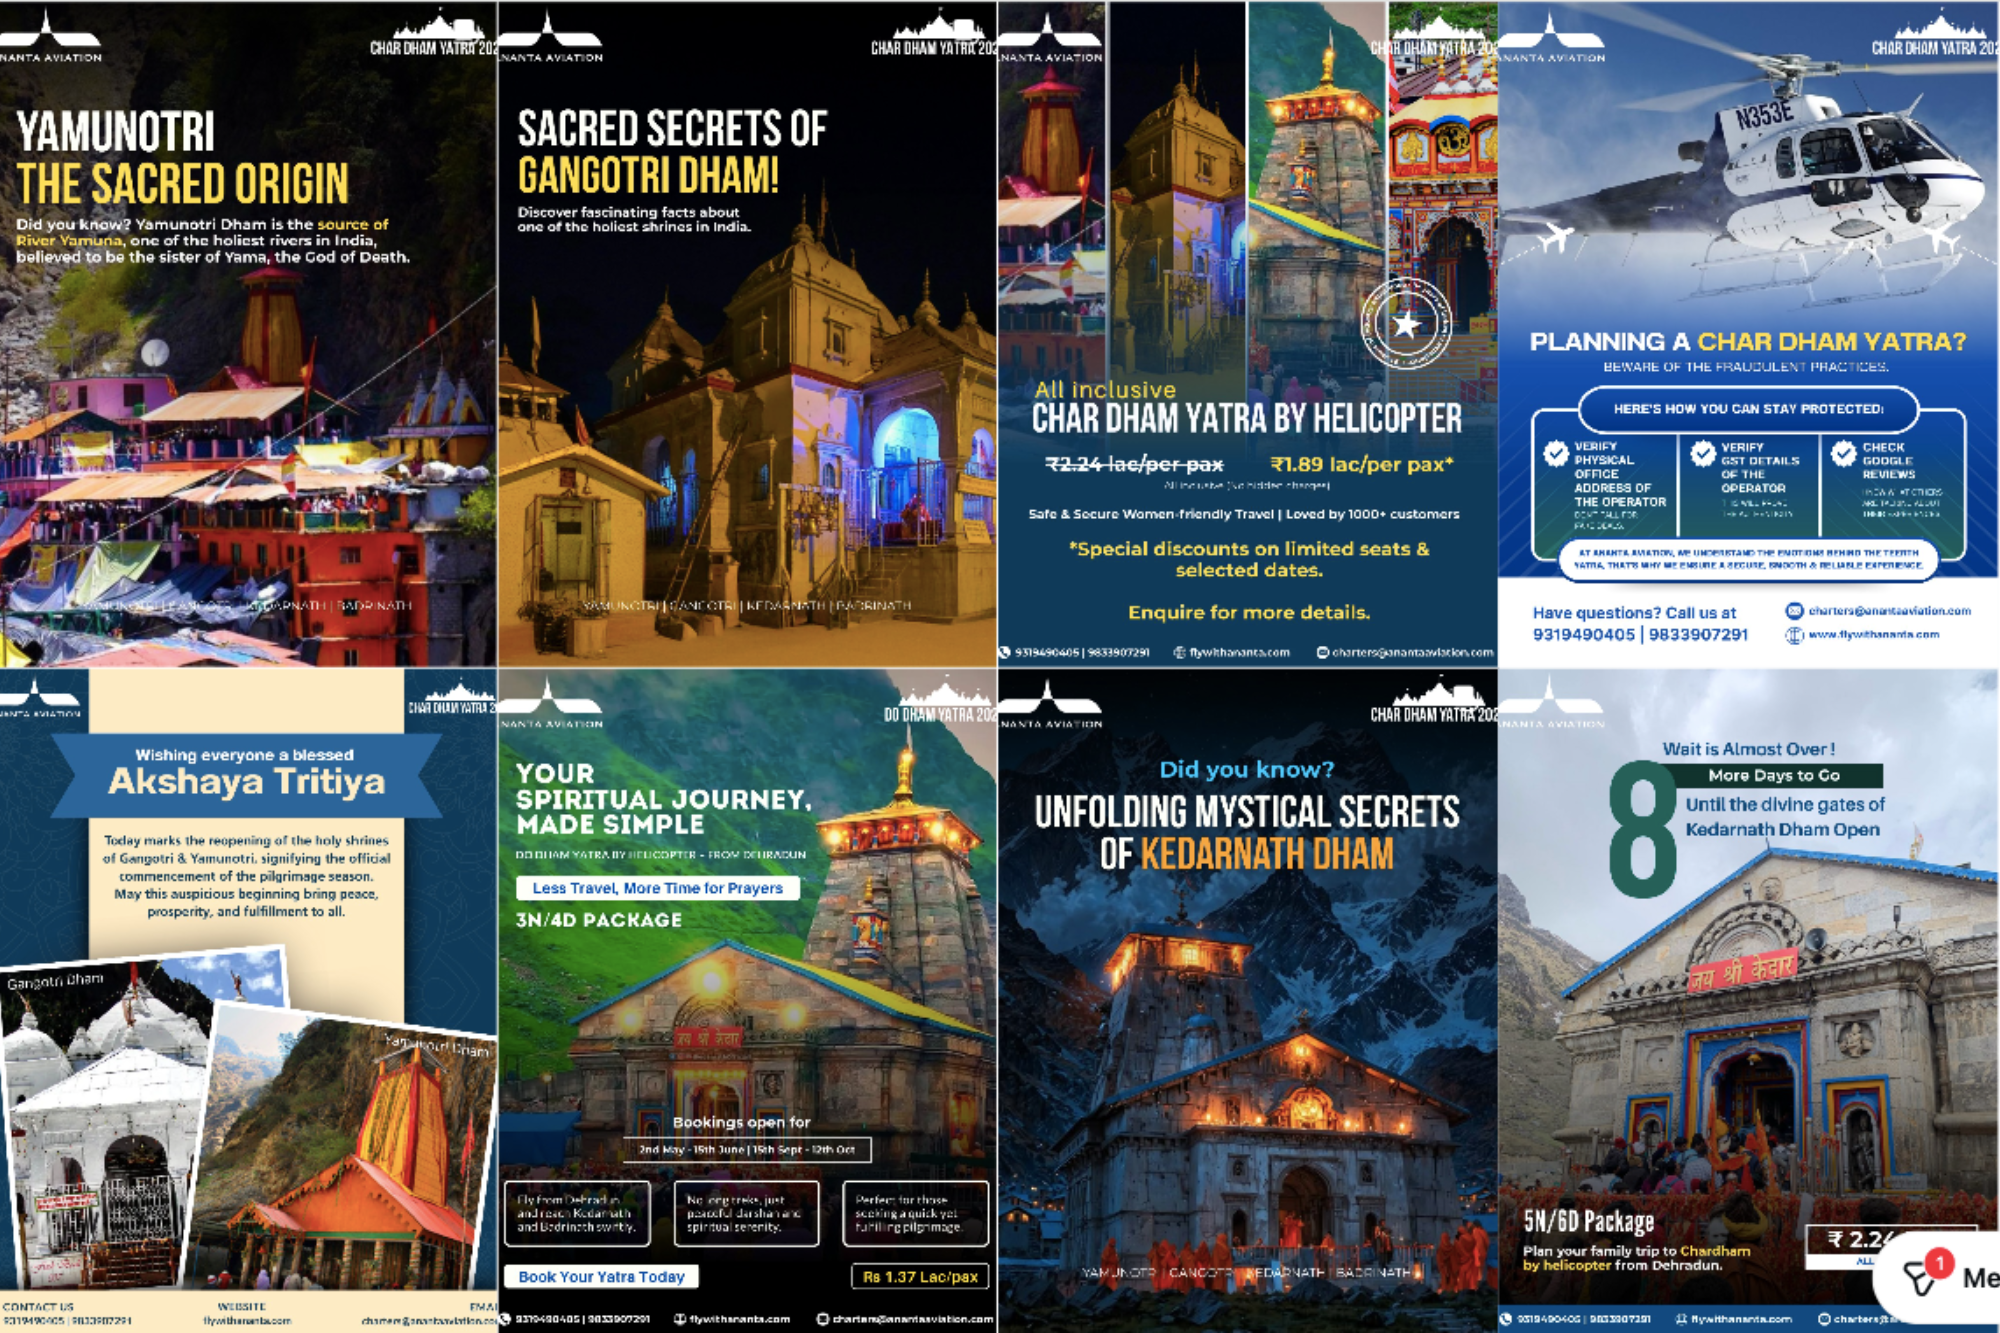Click checkmark badge beside Check Google Reviews
2000x1333 pixels.
tap(1844, 454)
